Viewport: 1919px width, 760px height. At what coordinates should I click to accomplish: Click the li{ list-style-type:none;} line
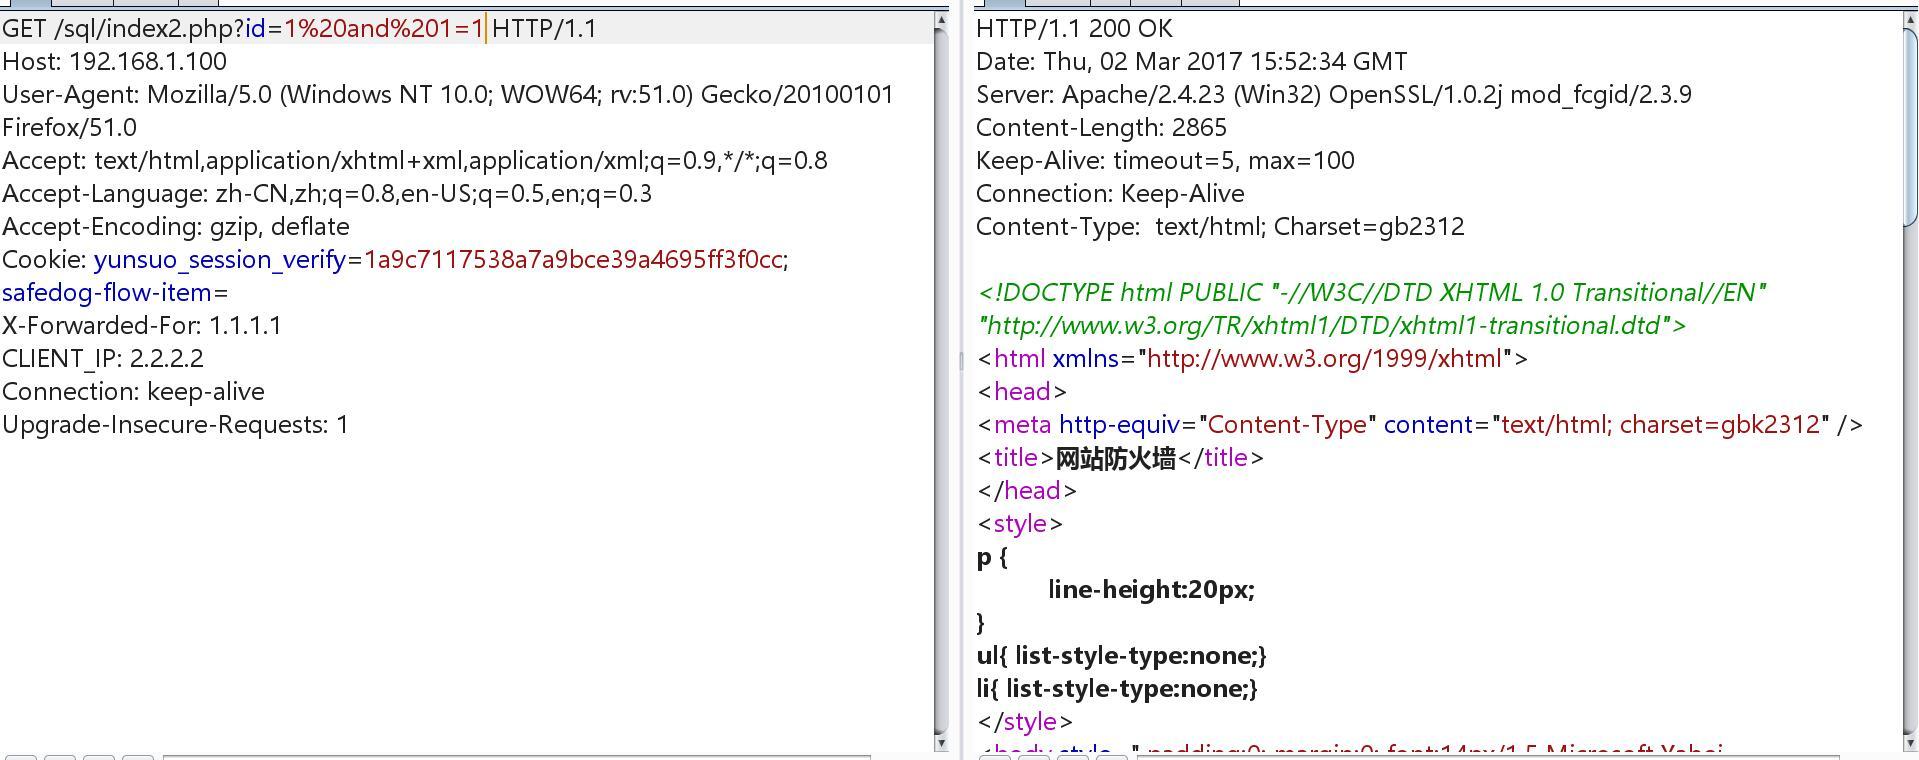(1118, 688)
